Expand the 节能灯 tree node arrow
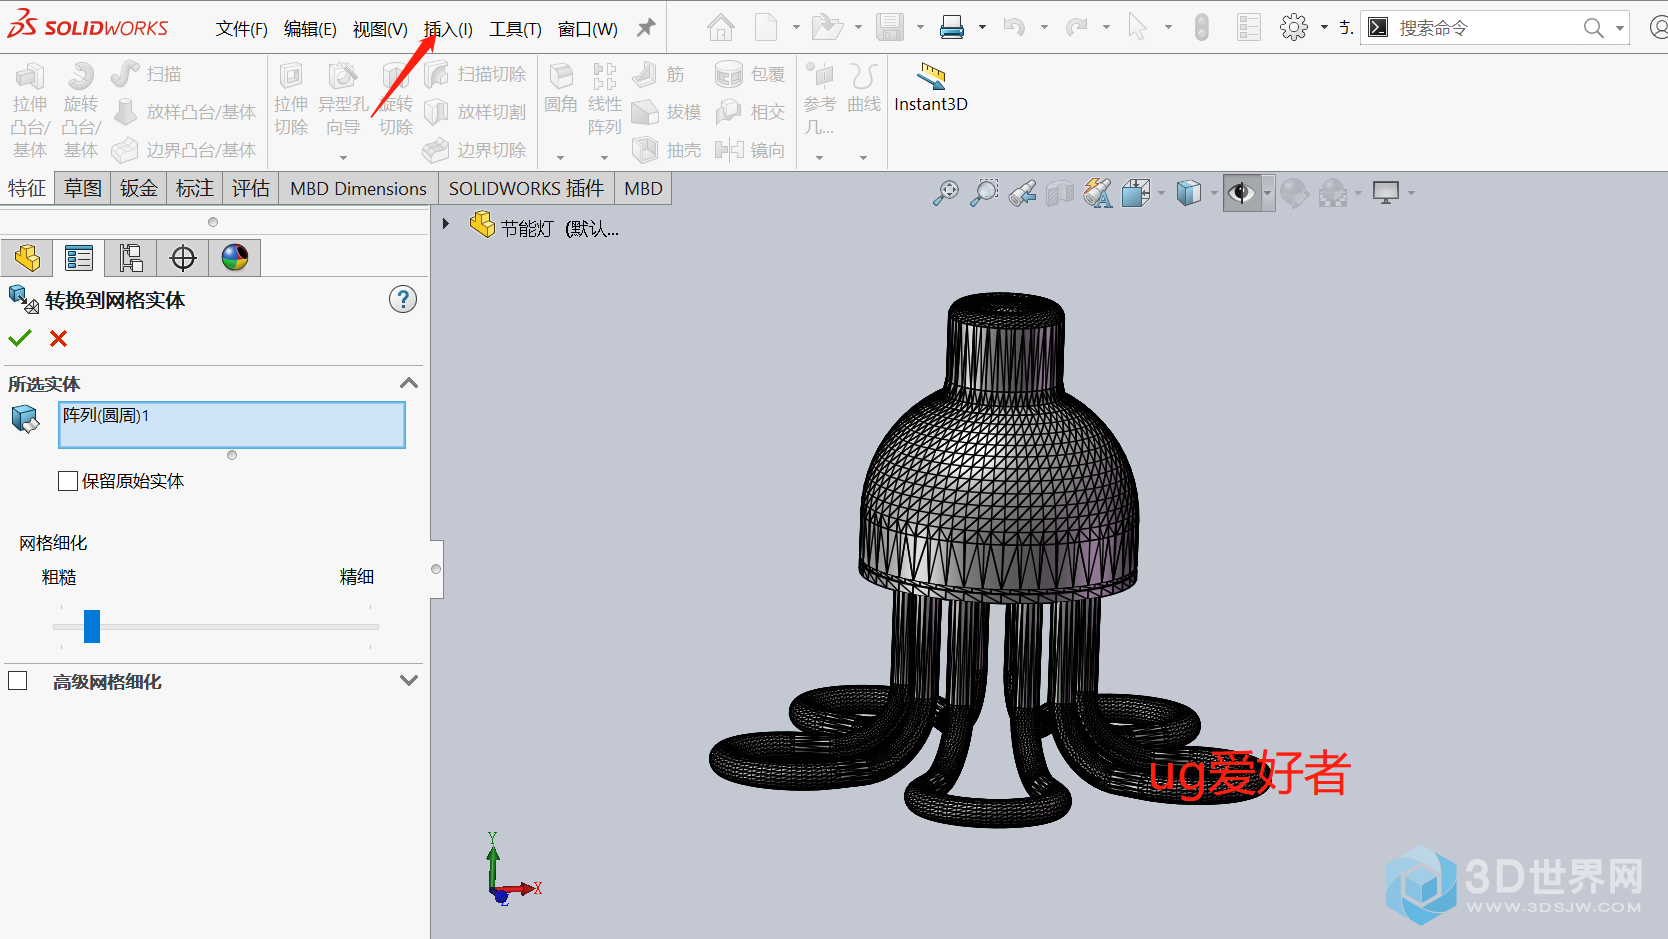 446,224
